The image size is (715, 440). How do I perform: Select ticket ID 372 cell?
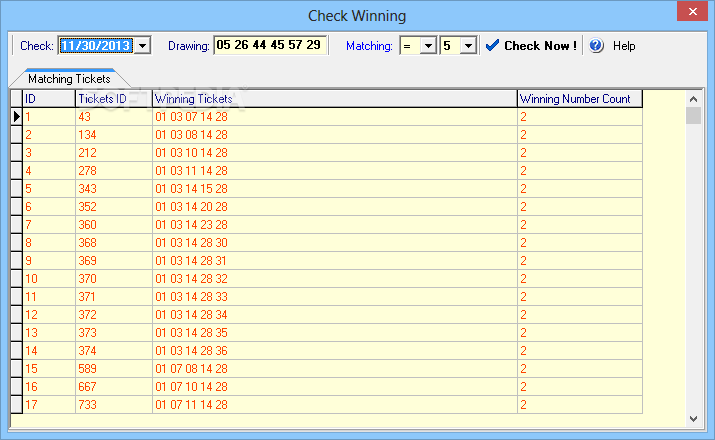[x=114, y=315]
